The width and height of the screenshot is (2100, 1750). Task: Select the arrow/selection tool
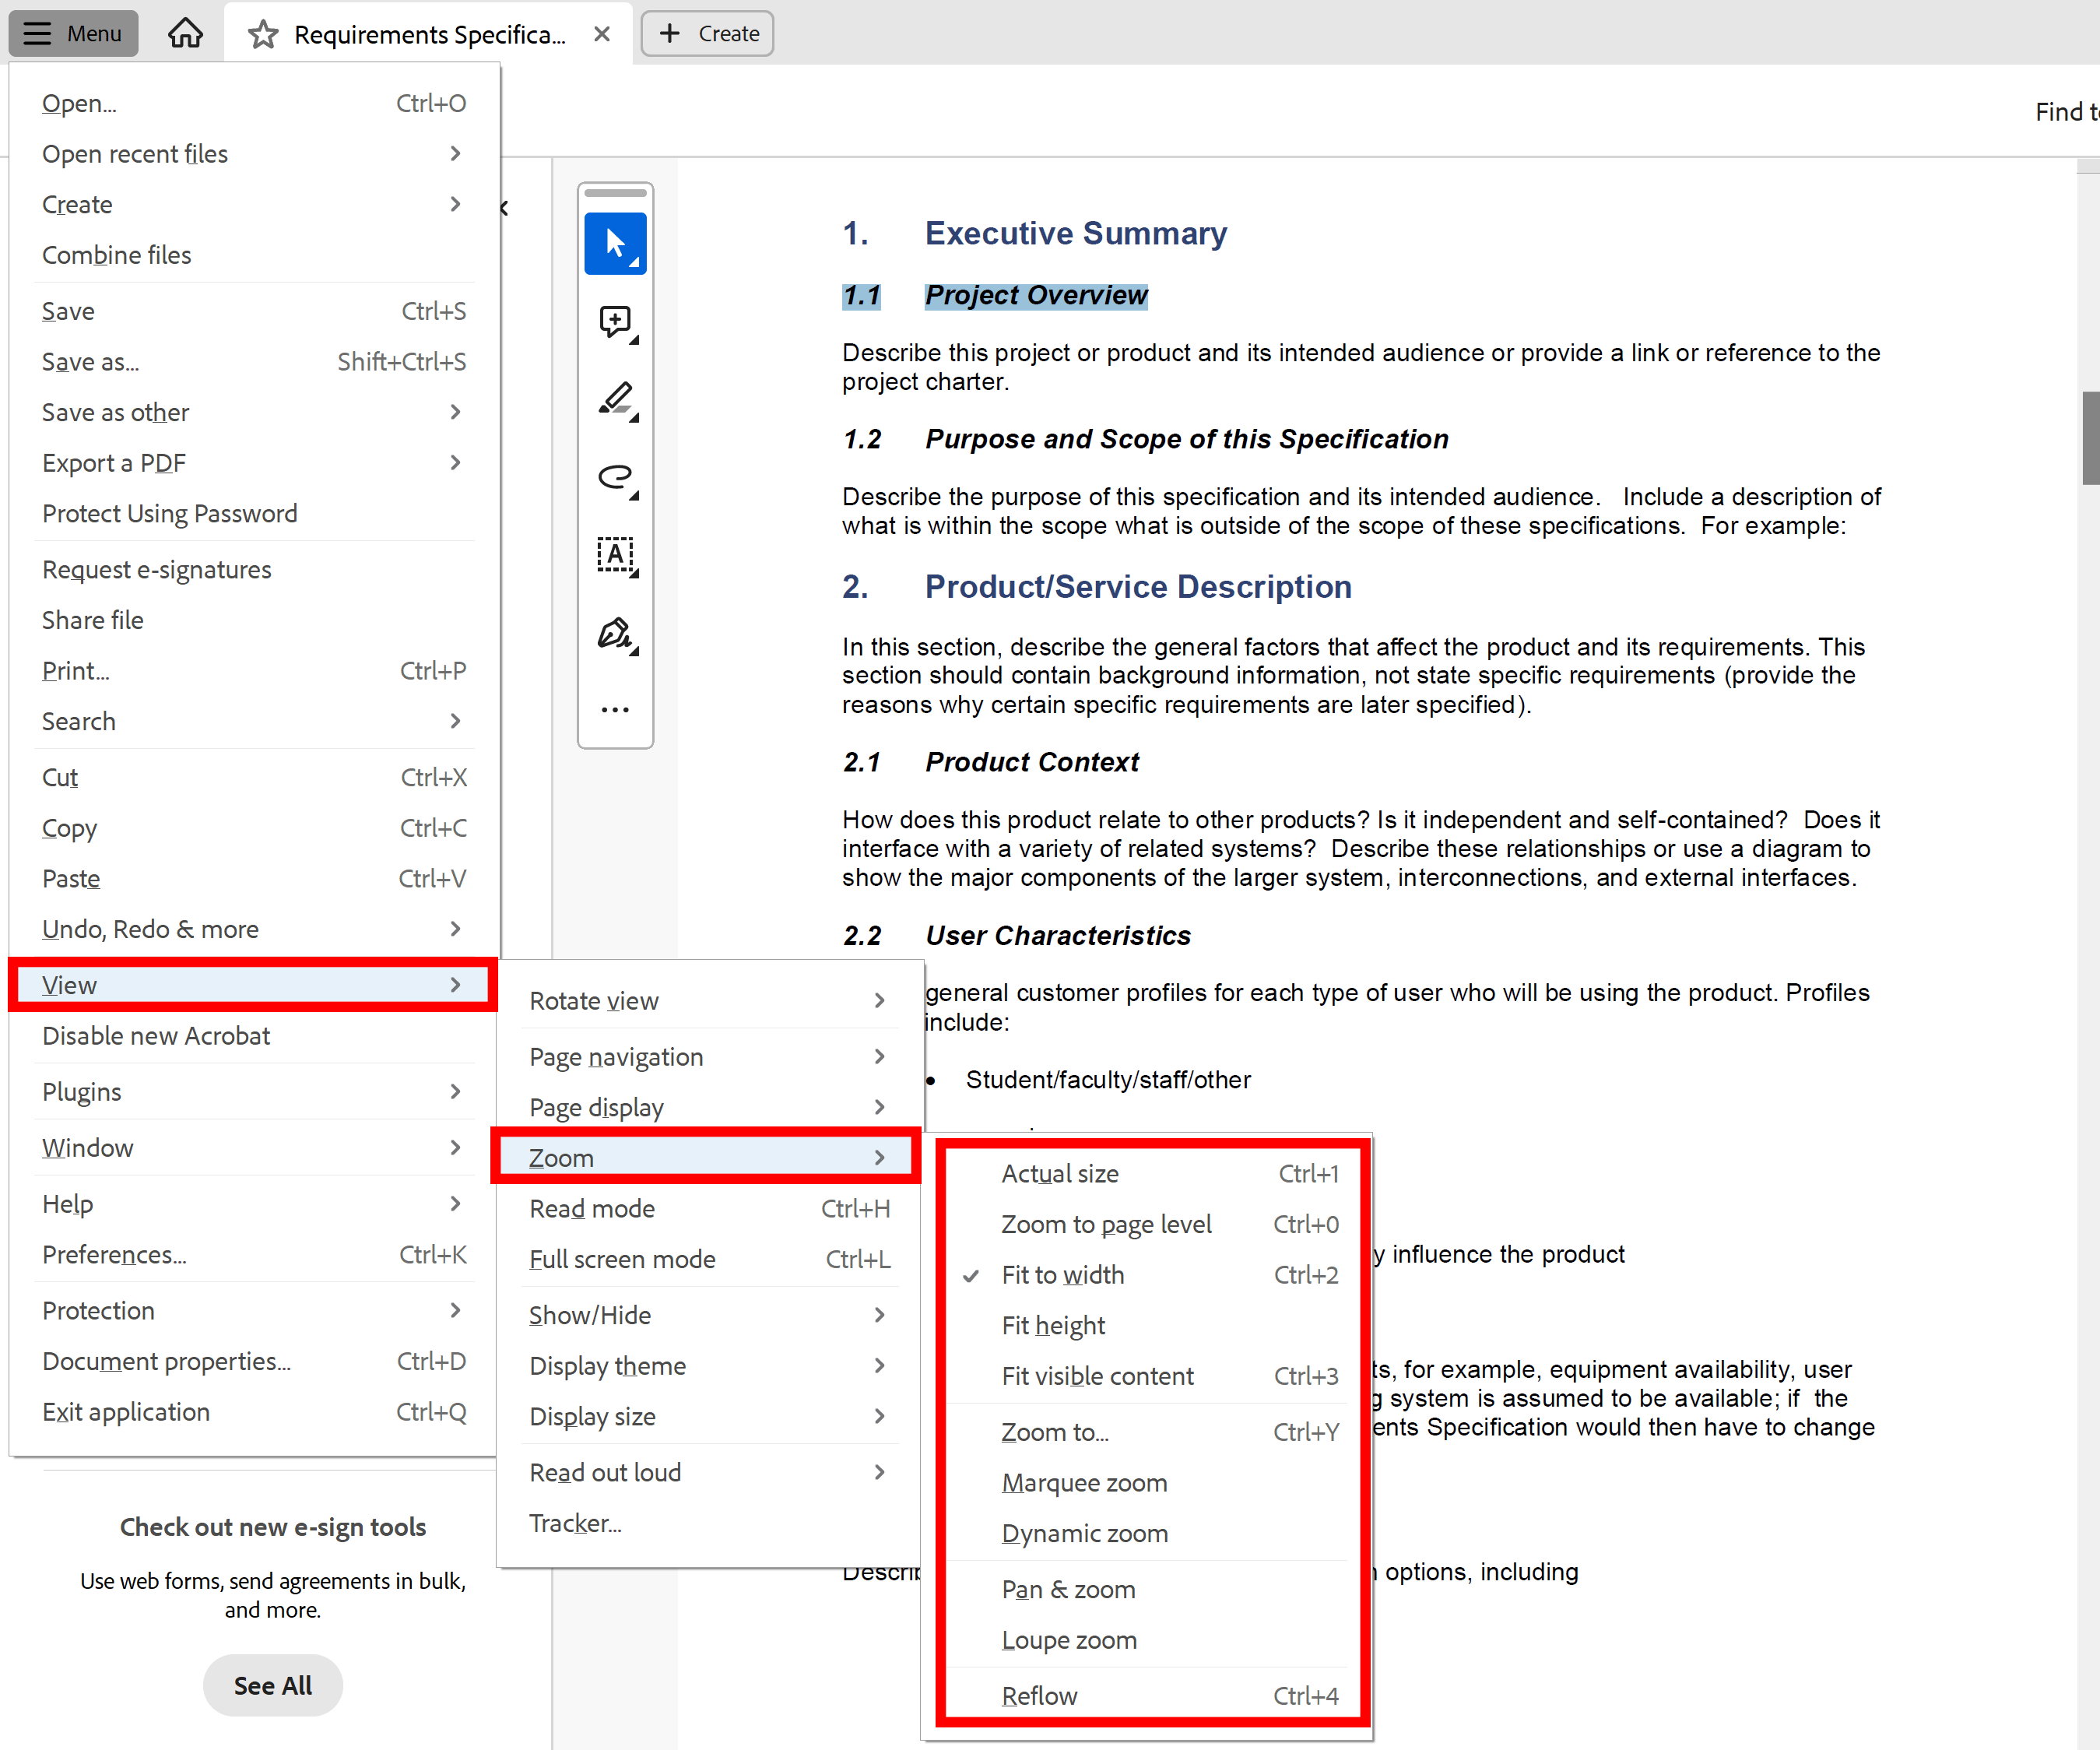[616, 241]
